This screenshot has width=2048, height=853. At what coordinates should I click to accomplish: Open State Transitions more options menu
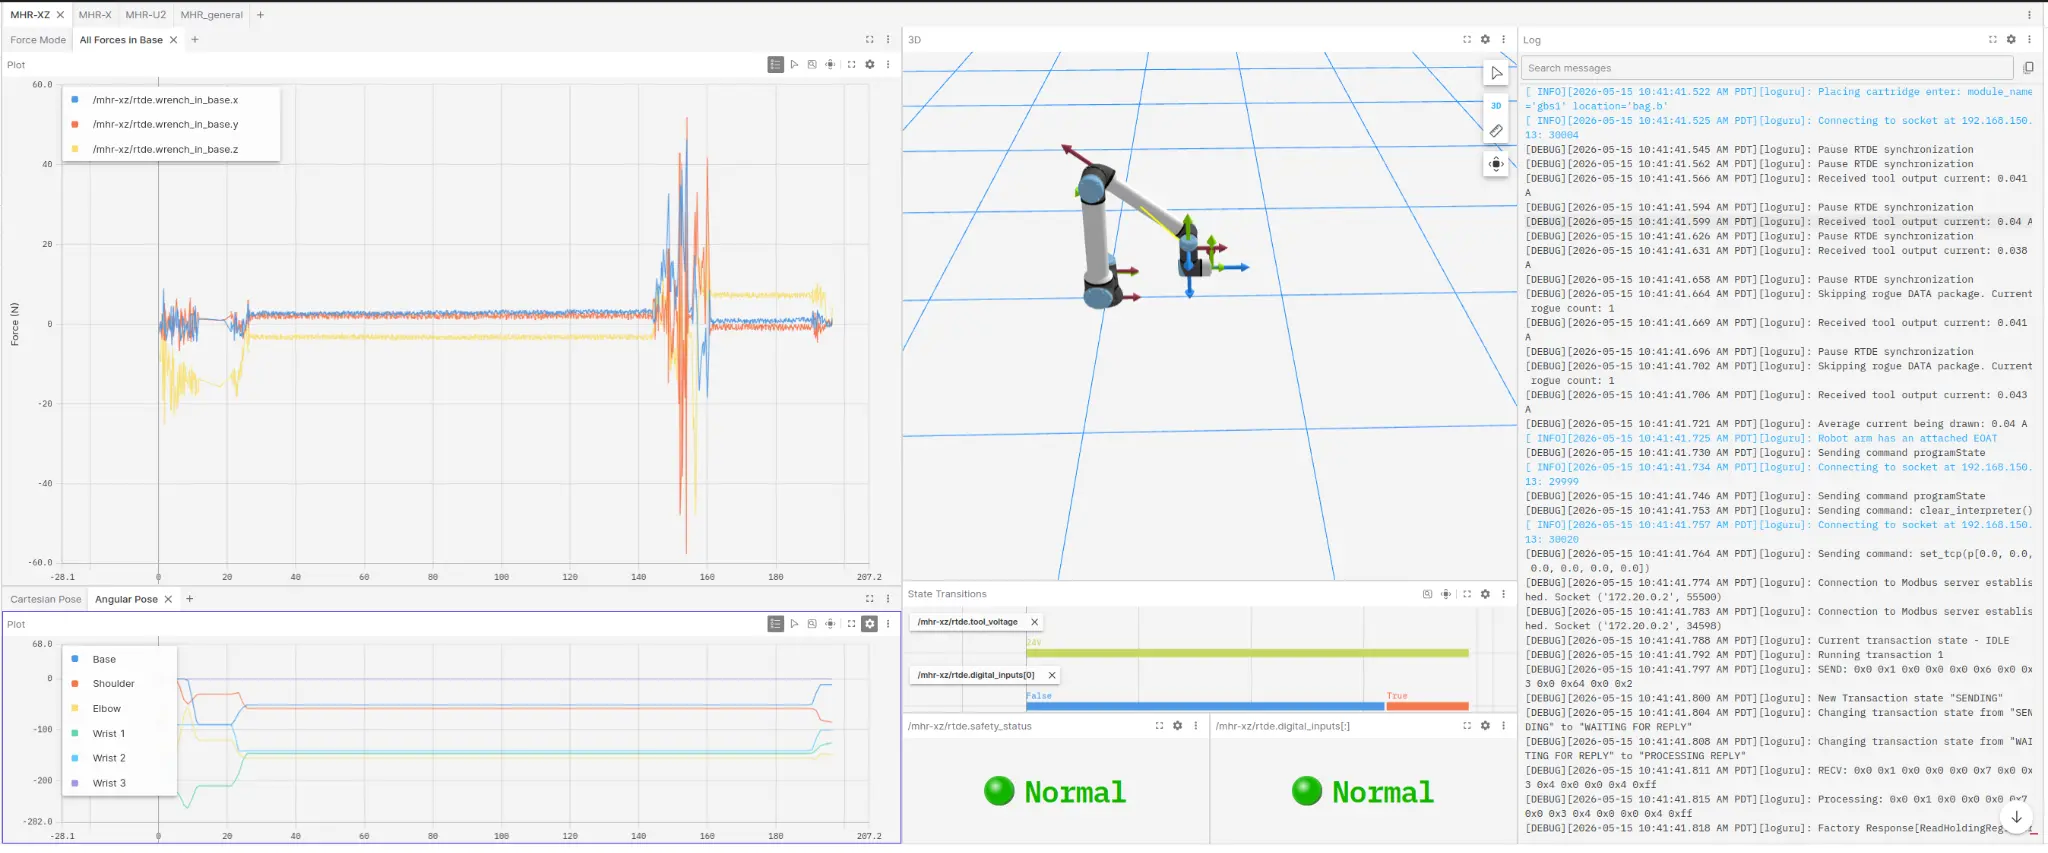(1503, 594)
